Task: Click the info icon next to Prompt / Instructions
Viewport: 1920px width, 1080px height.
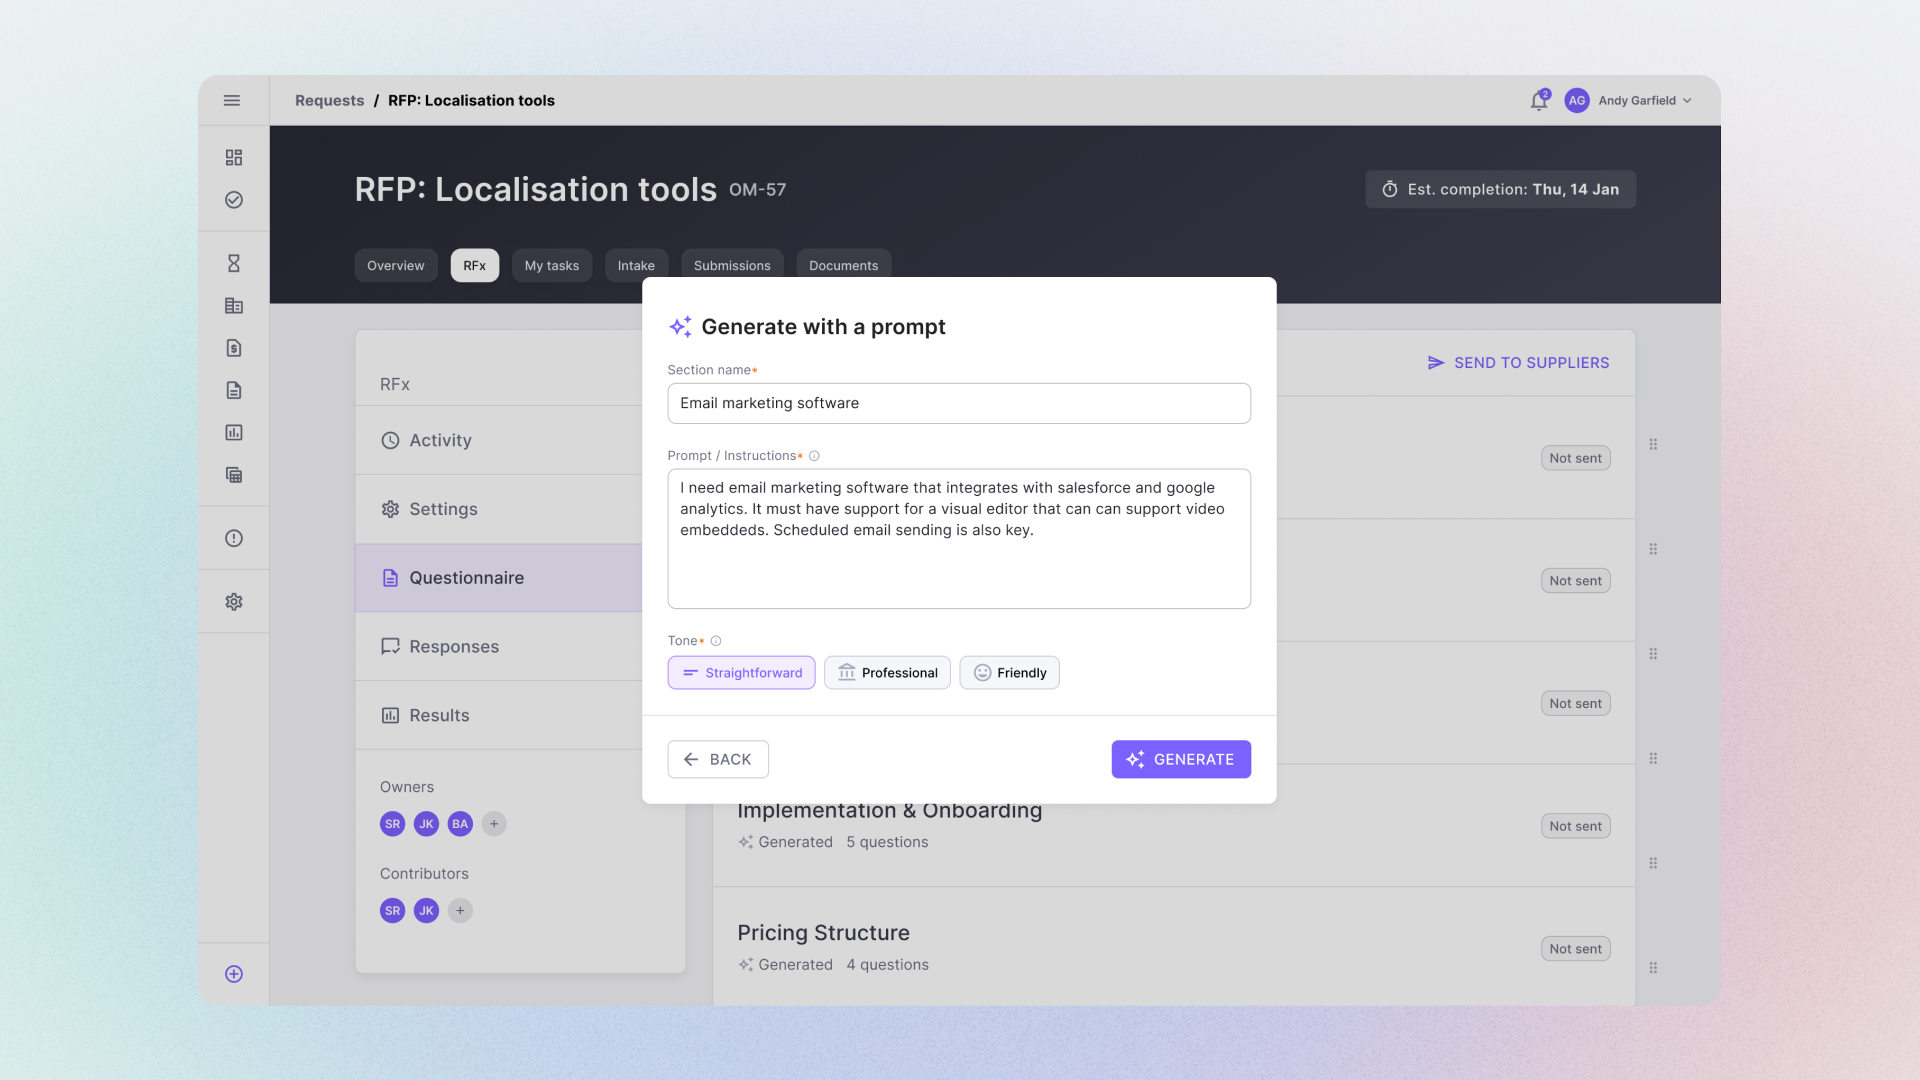Action: tap(814, 456)
